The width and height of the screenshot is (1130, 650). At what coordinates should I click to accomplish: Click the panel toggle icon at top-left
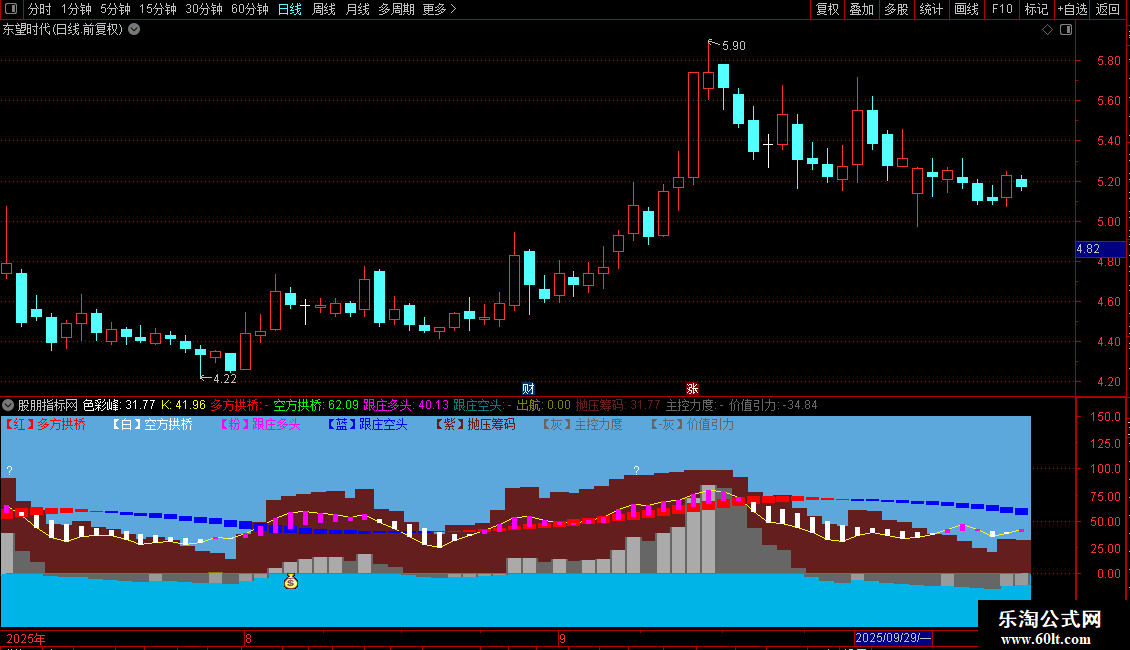11,9
